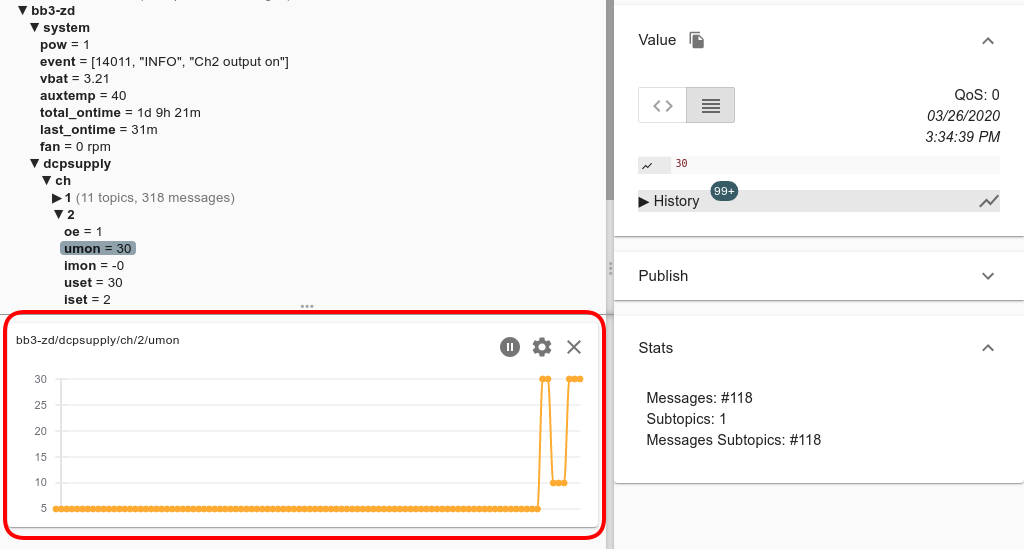
Task: Expand the History section
Action: tap(669, 201)
